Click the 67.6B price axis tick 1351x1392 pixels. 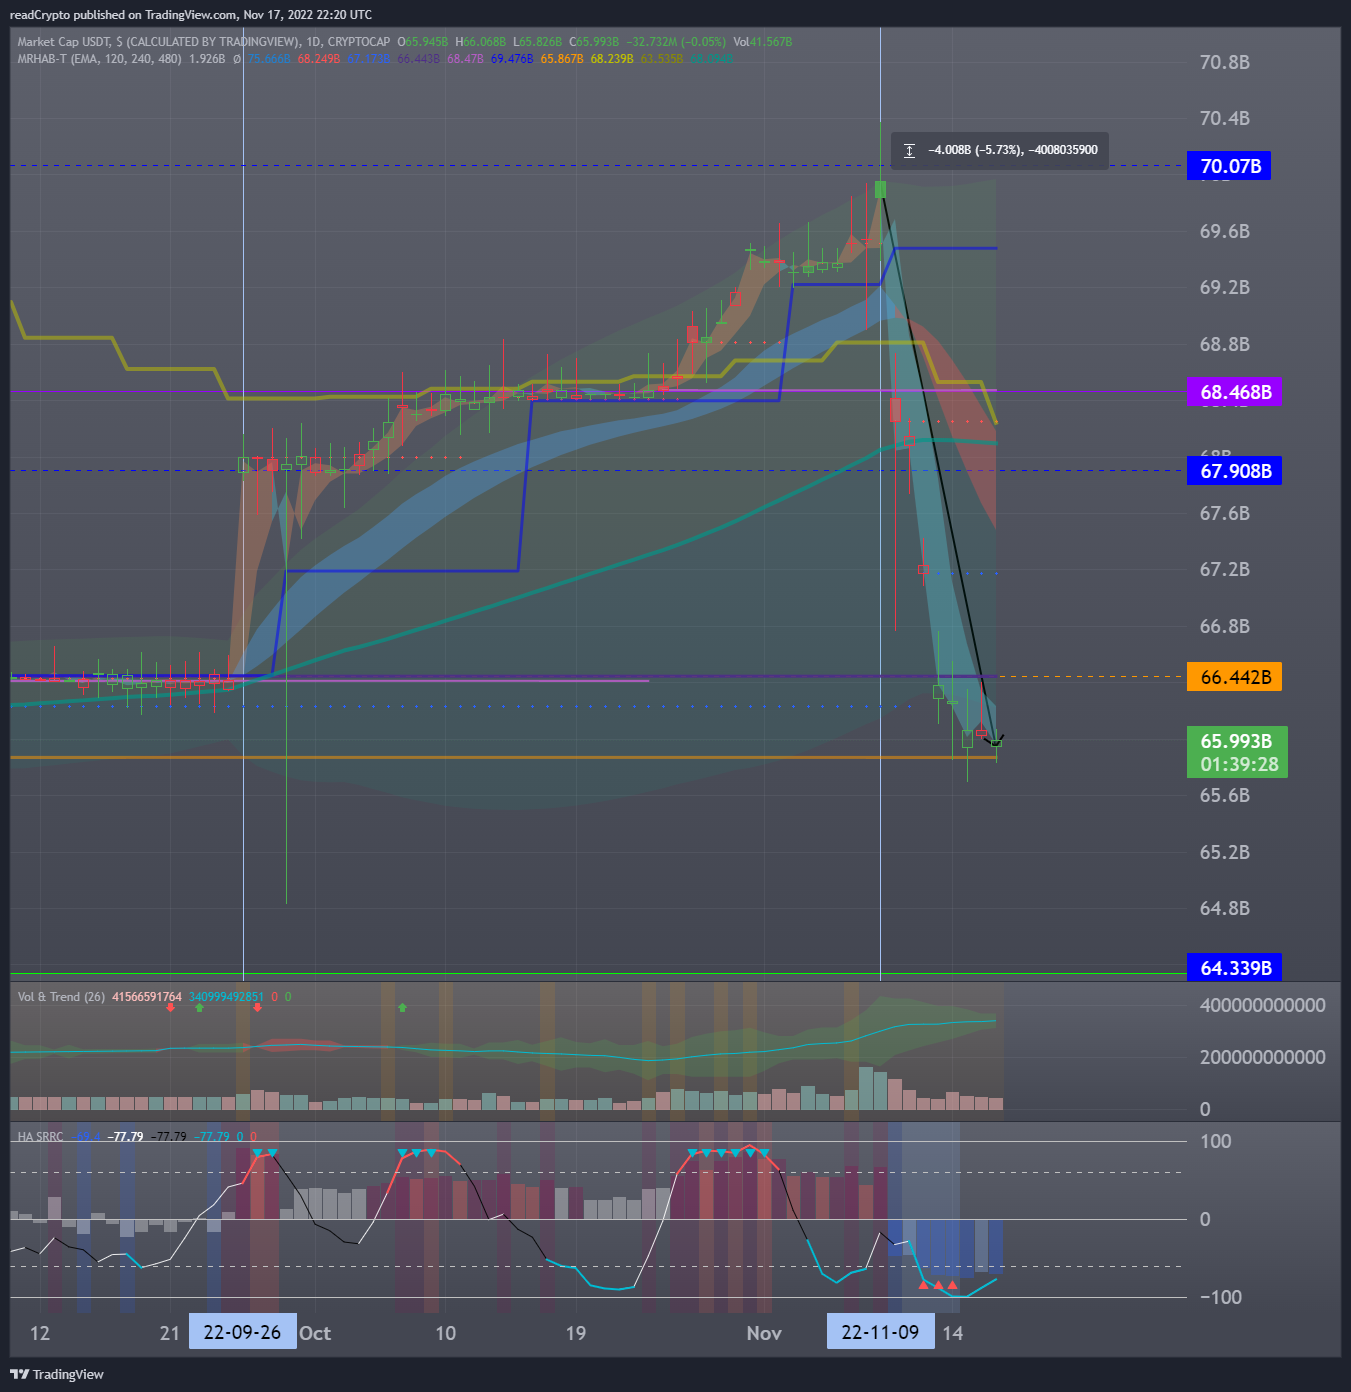pos(1225,513)
